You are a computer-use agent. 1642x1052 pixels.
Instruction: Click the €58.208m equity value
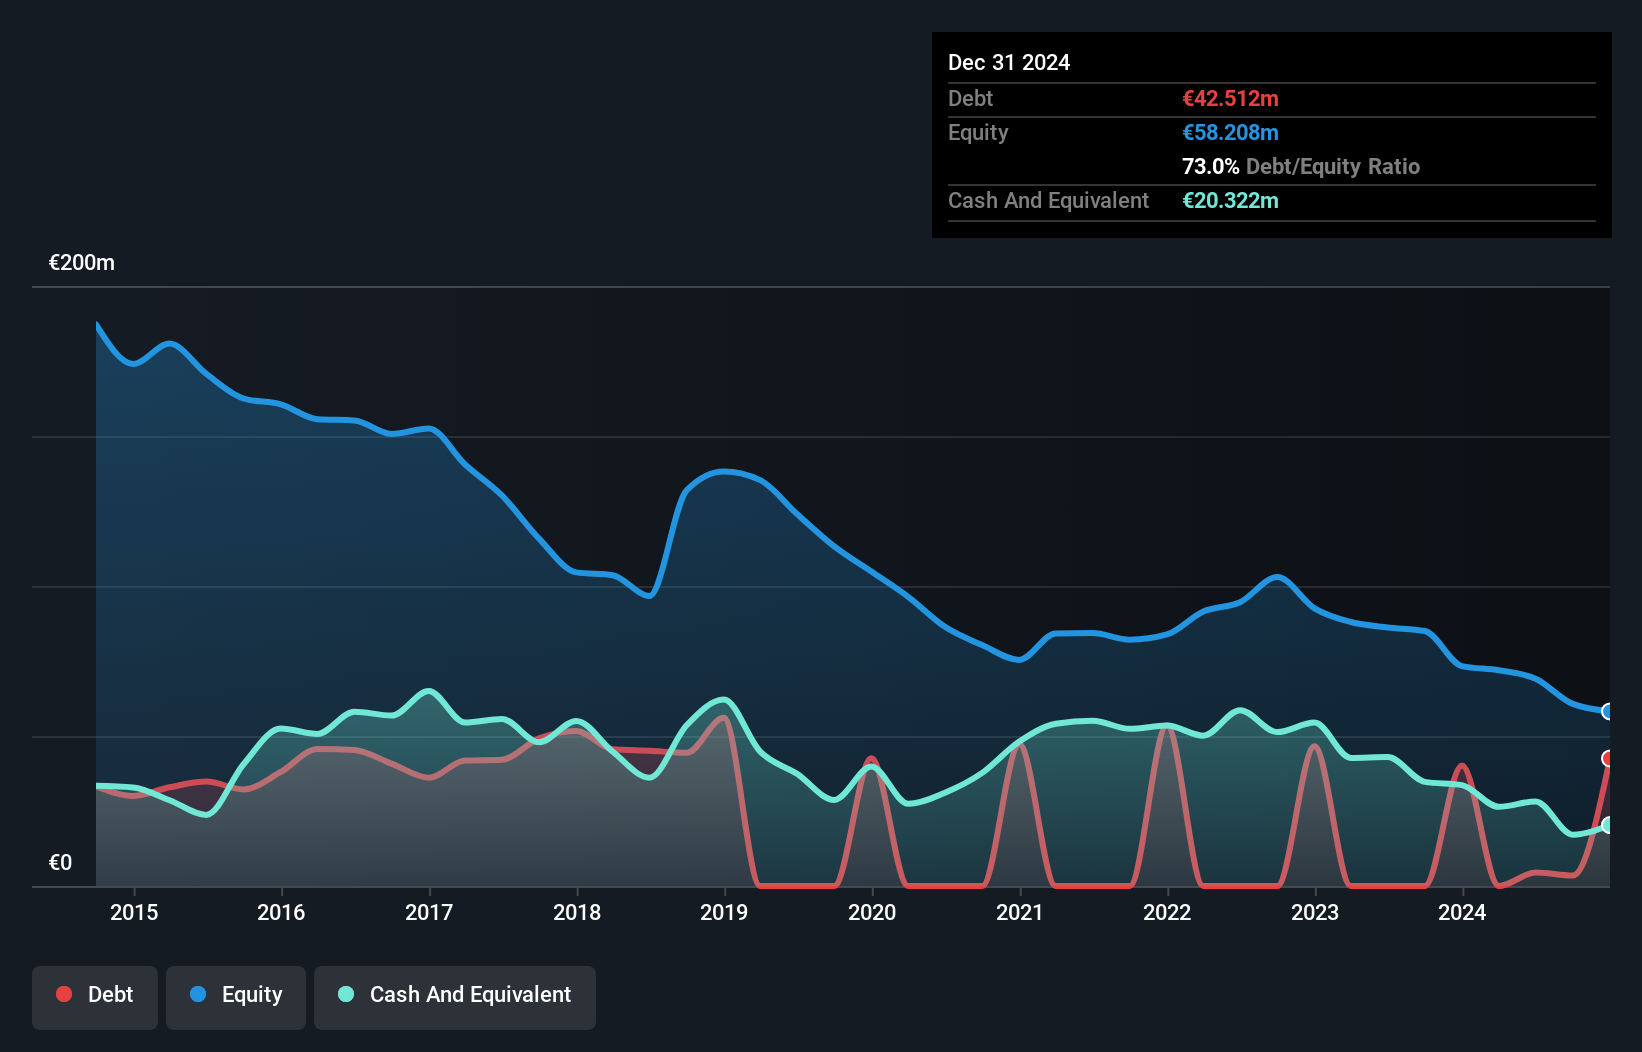pos(1230,133)
